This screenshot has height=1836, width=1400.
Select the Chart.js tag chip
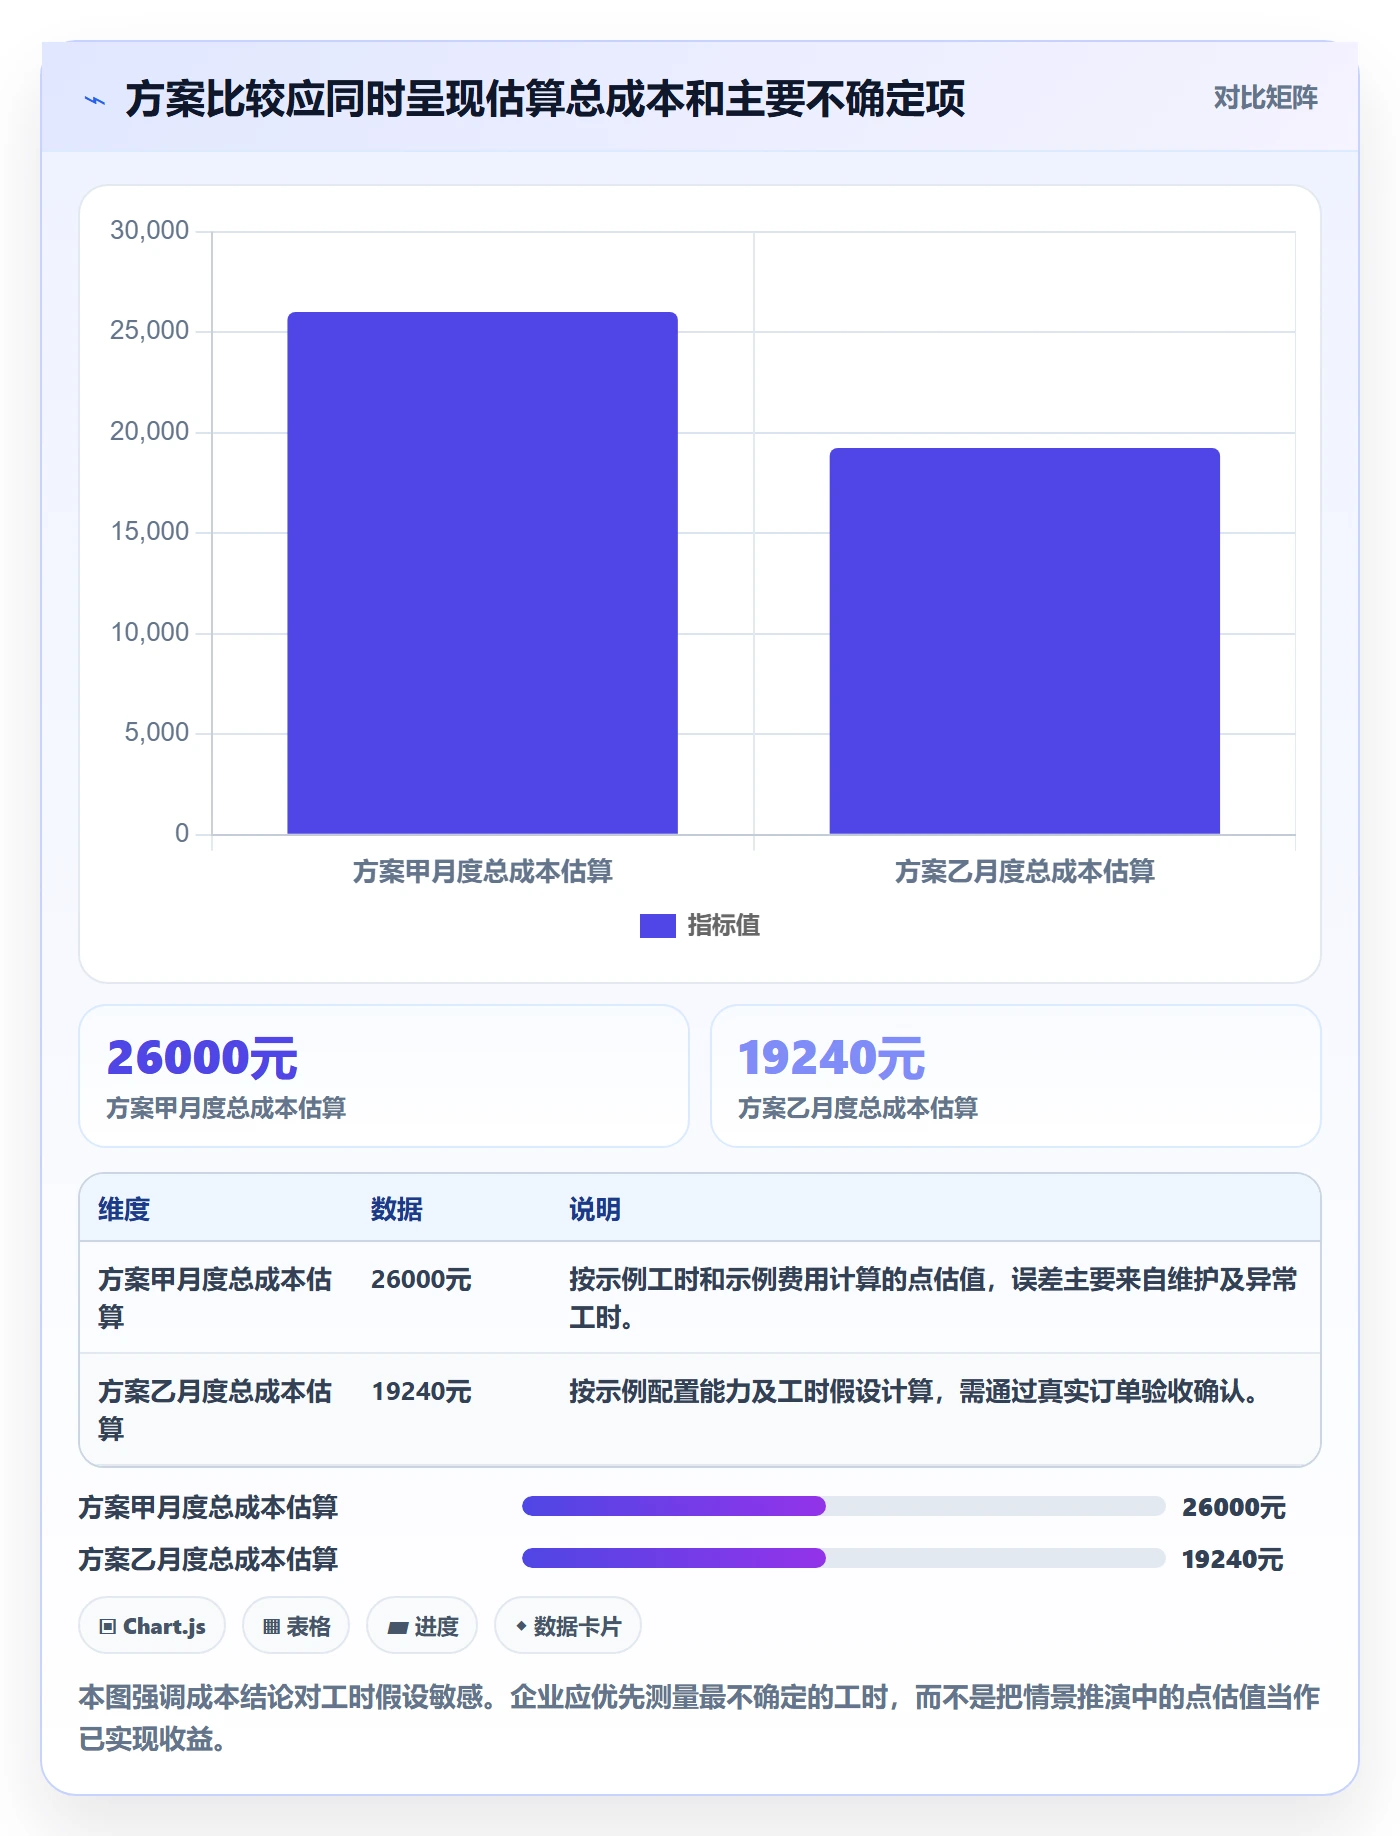152,1626
